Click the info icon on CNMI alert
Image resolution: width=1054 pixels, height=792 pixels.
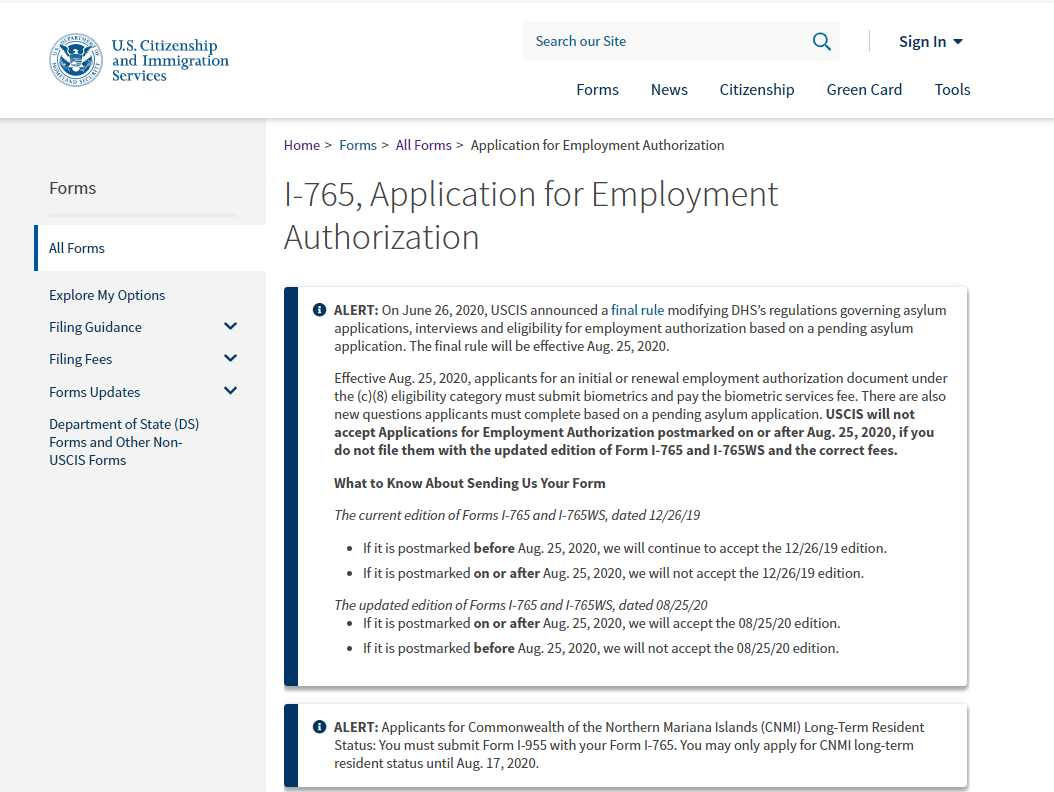click(319, 727)
